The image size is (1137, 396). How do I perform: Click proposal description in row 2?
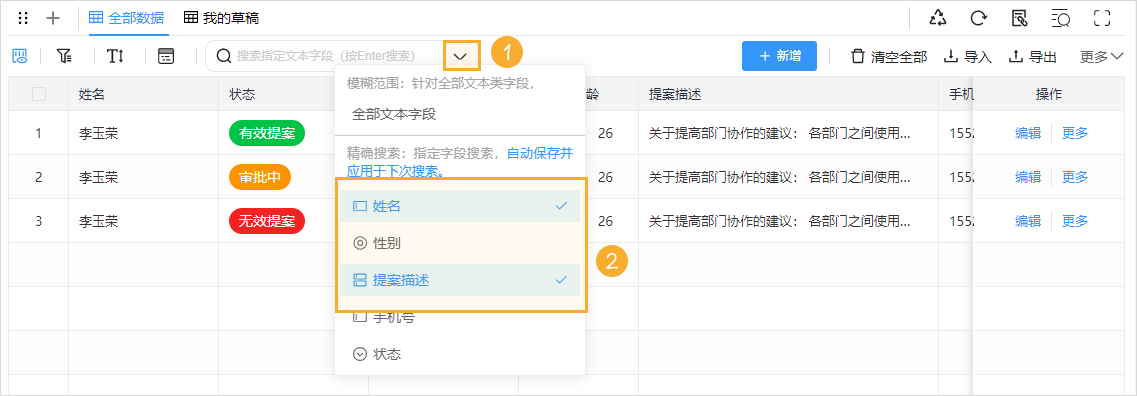(779, 178)
